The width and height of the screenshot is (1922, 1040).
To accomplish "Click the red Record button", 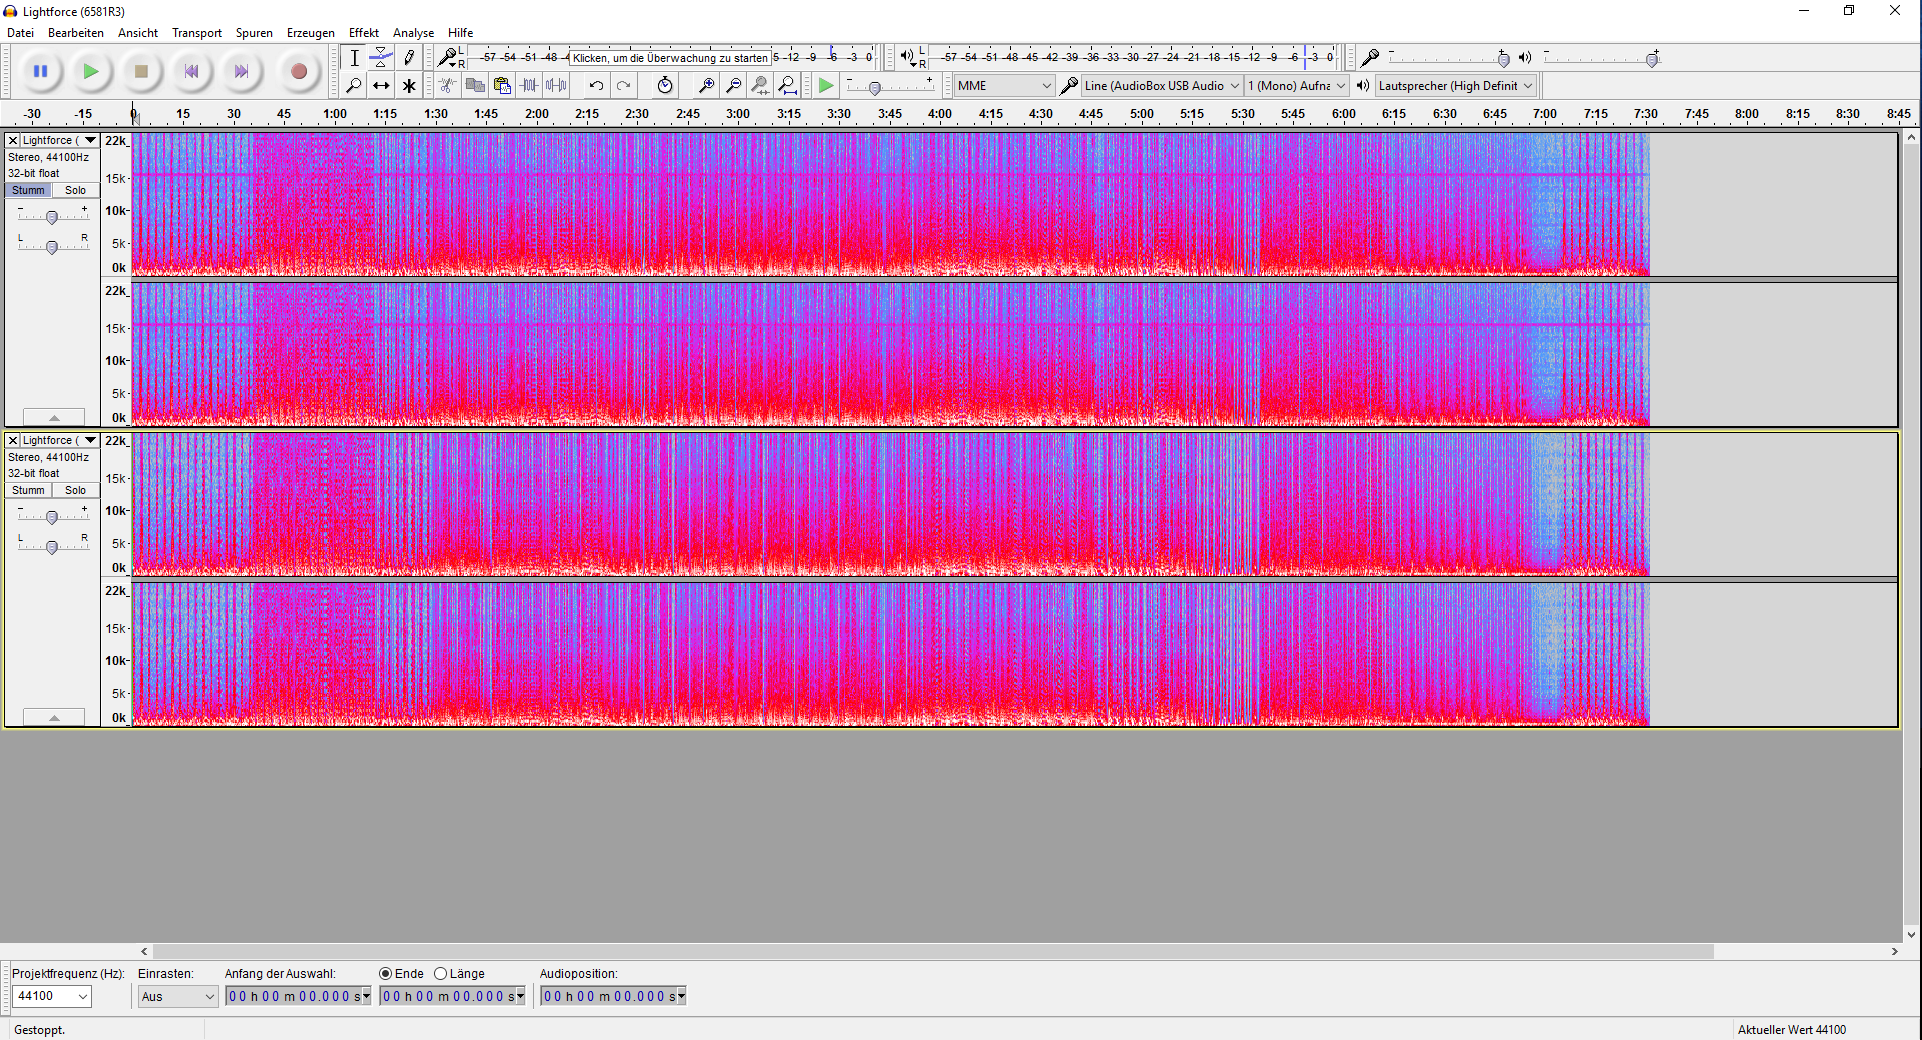I will (298, 71).
